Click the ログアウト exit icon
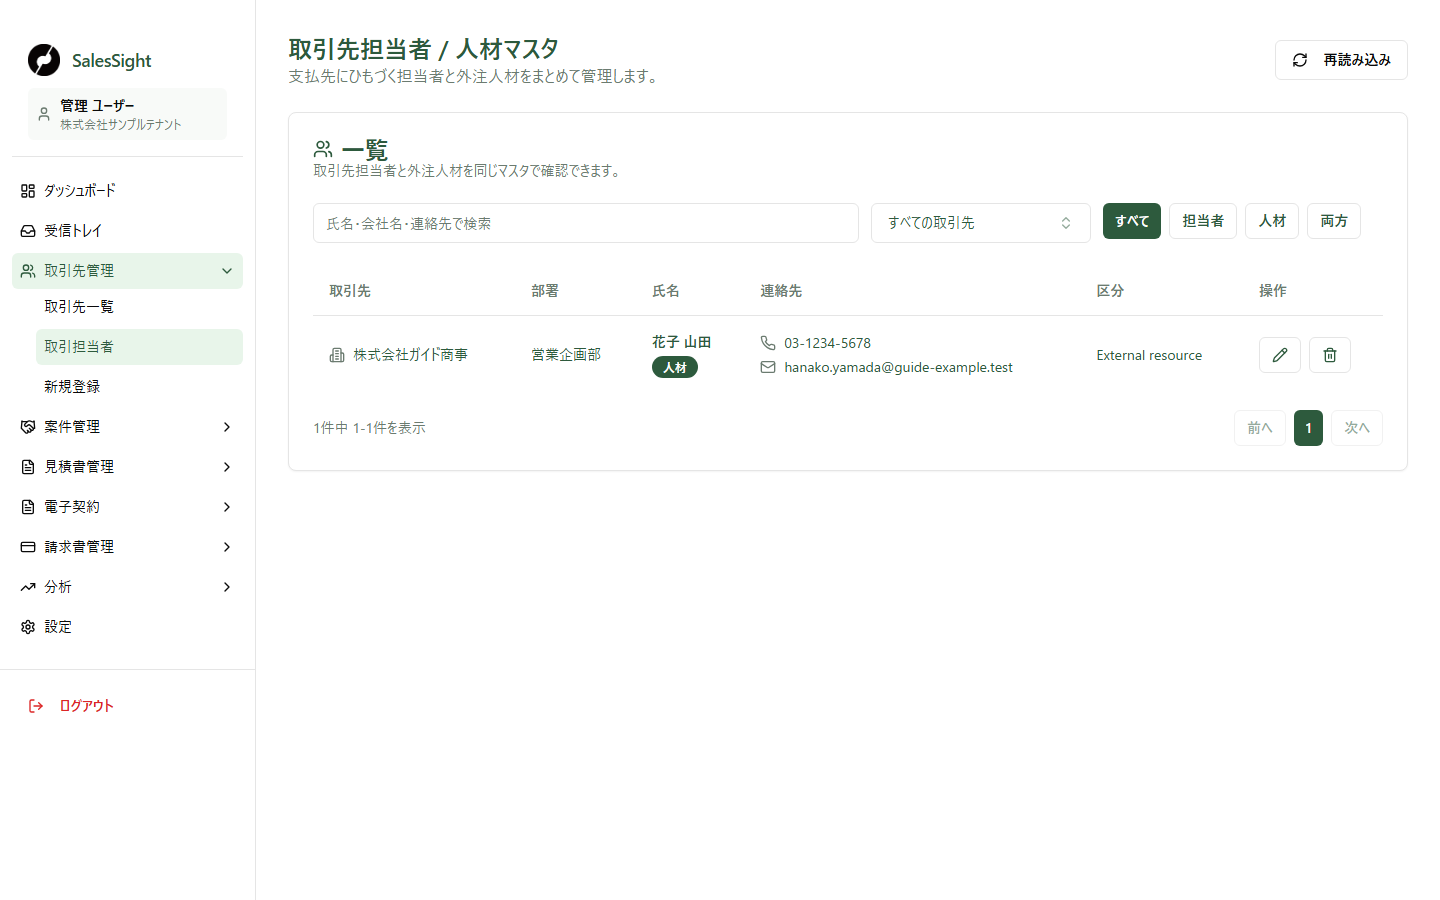 coord(36,706)
